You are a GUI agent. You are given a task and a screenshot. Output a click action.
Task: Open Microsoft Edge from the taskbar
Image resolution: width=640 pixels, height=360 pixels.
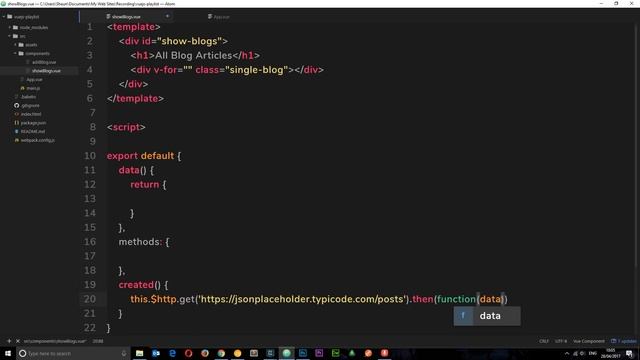tap(172, 353)
